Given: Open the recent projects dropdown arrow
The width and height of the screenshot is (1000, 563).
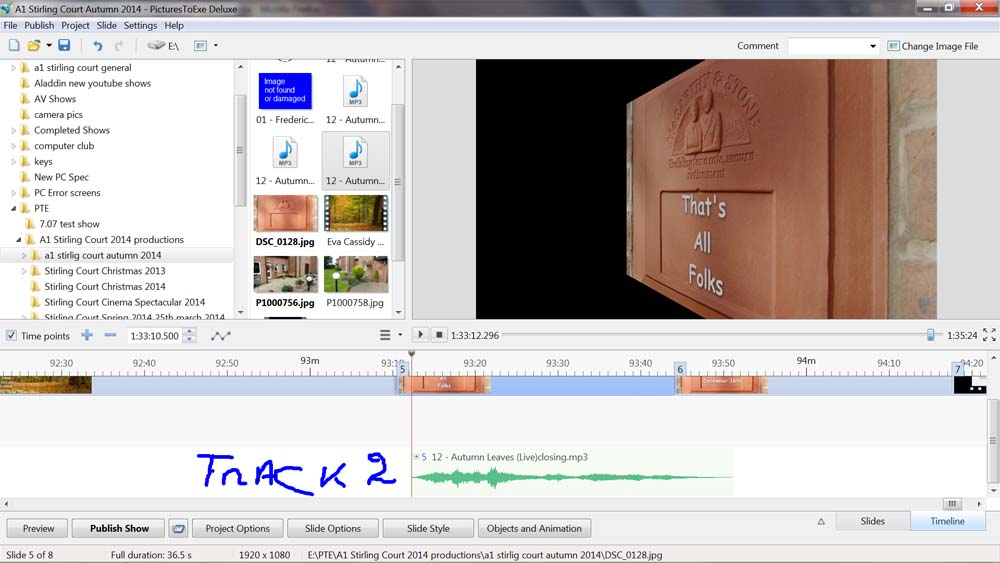Looking at the screenshot, I should coord(48,46).
